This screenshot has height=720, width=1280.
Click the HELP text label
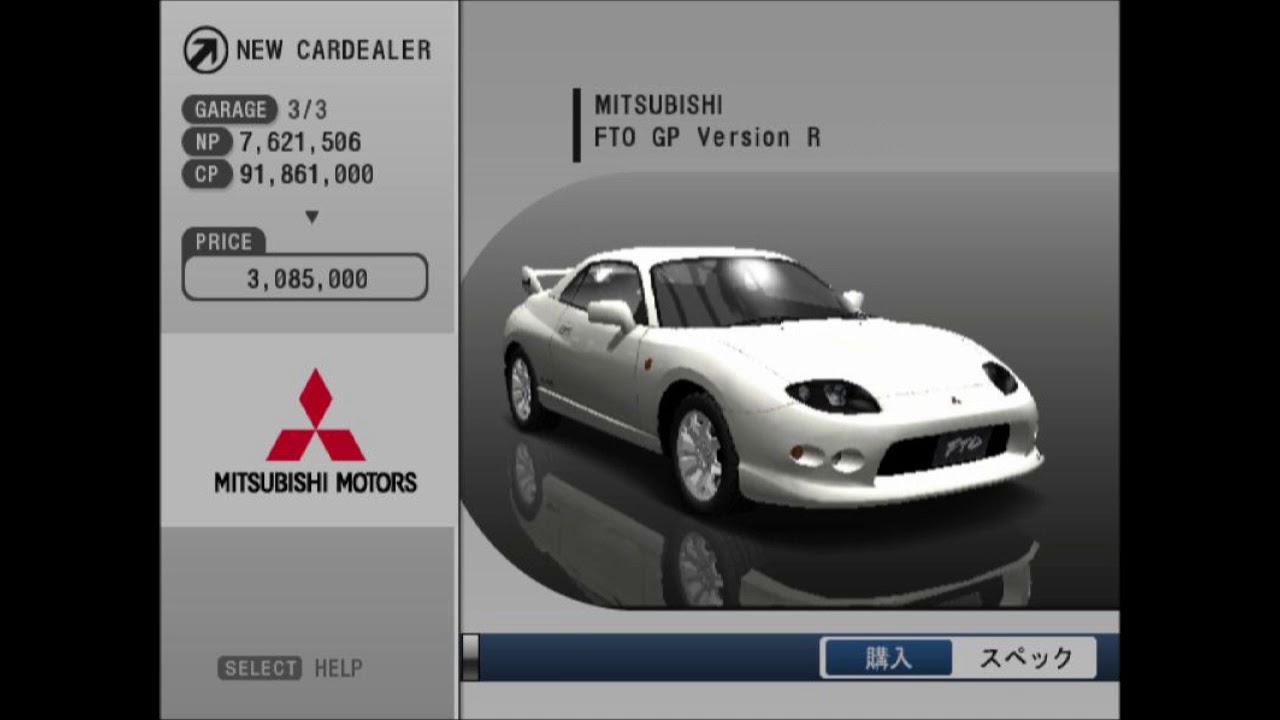click(x=338, y=668)
